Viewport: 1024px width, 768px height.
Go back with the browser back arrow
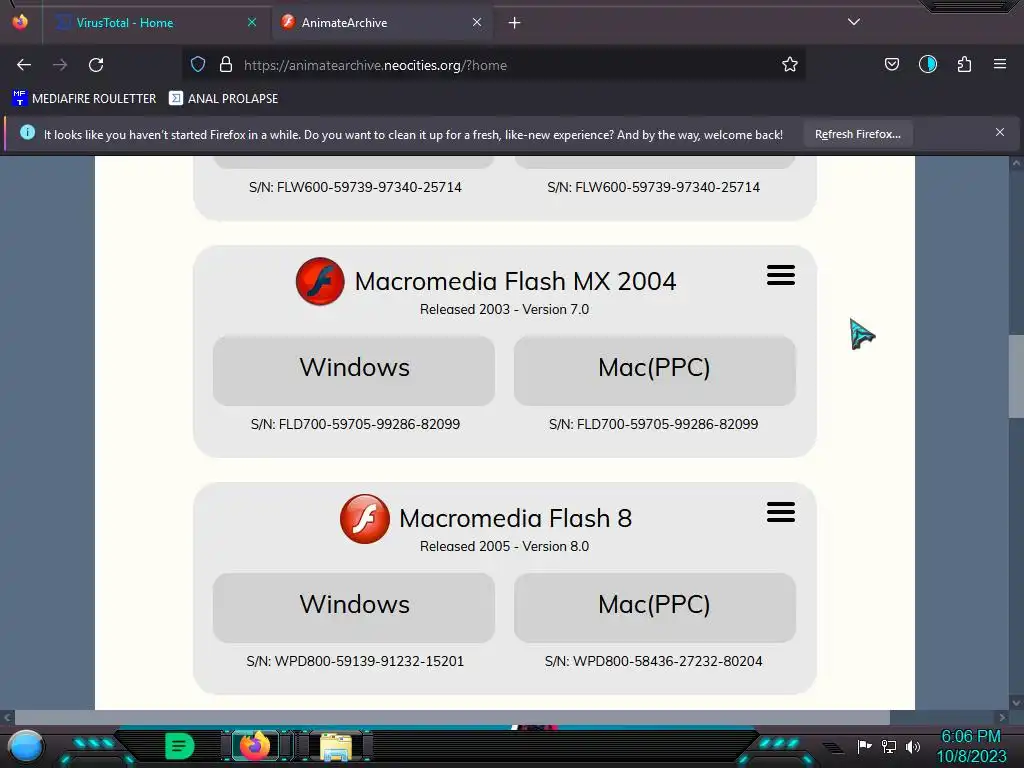(x=24, y=65)
